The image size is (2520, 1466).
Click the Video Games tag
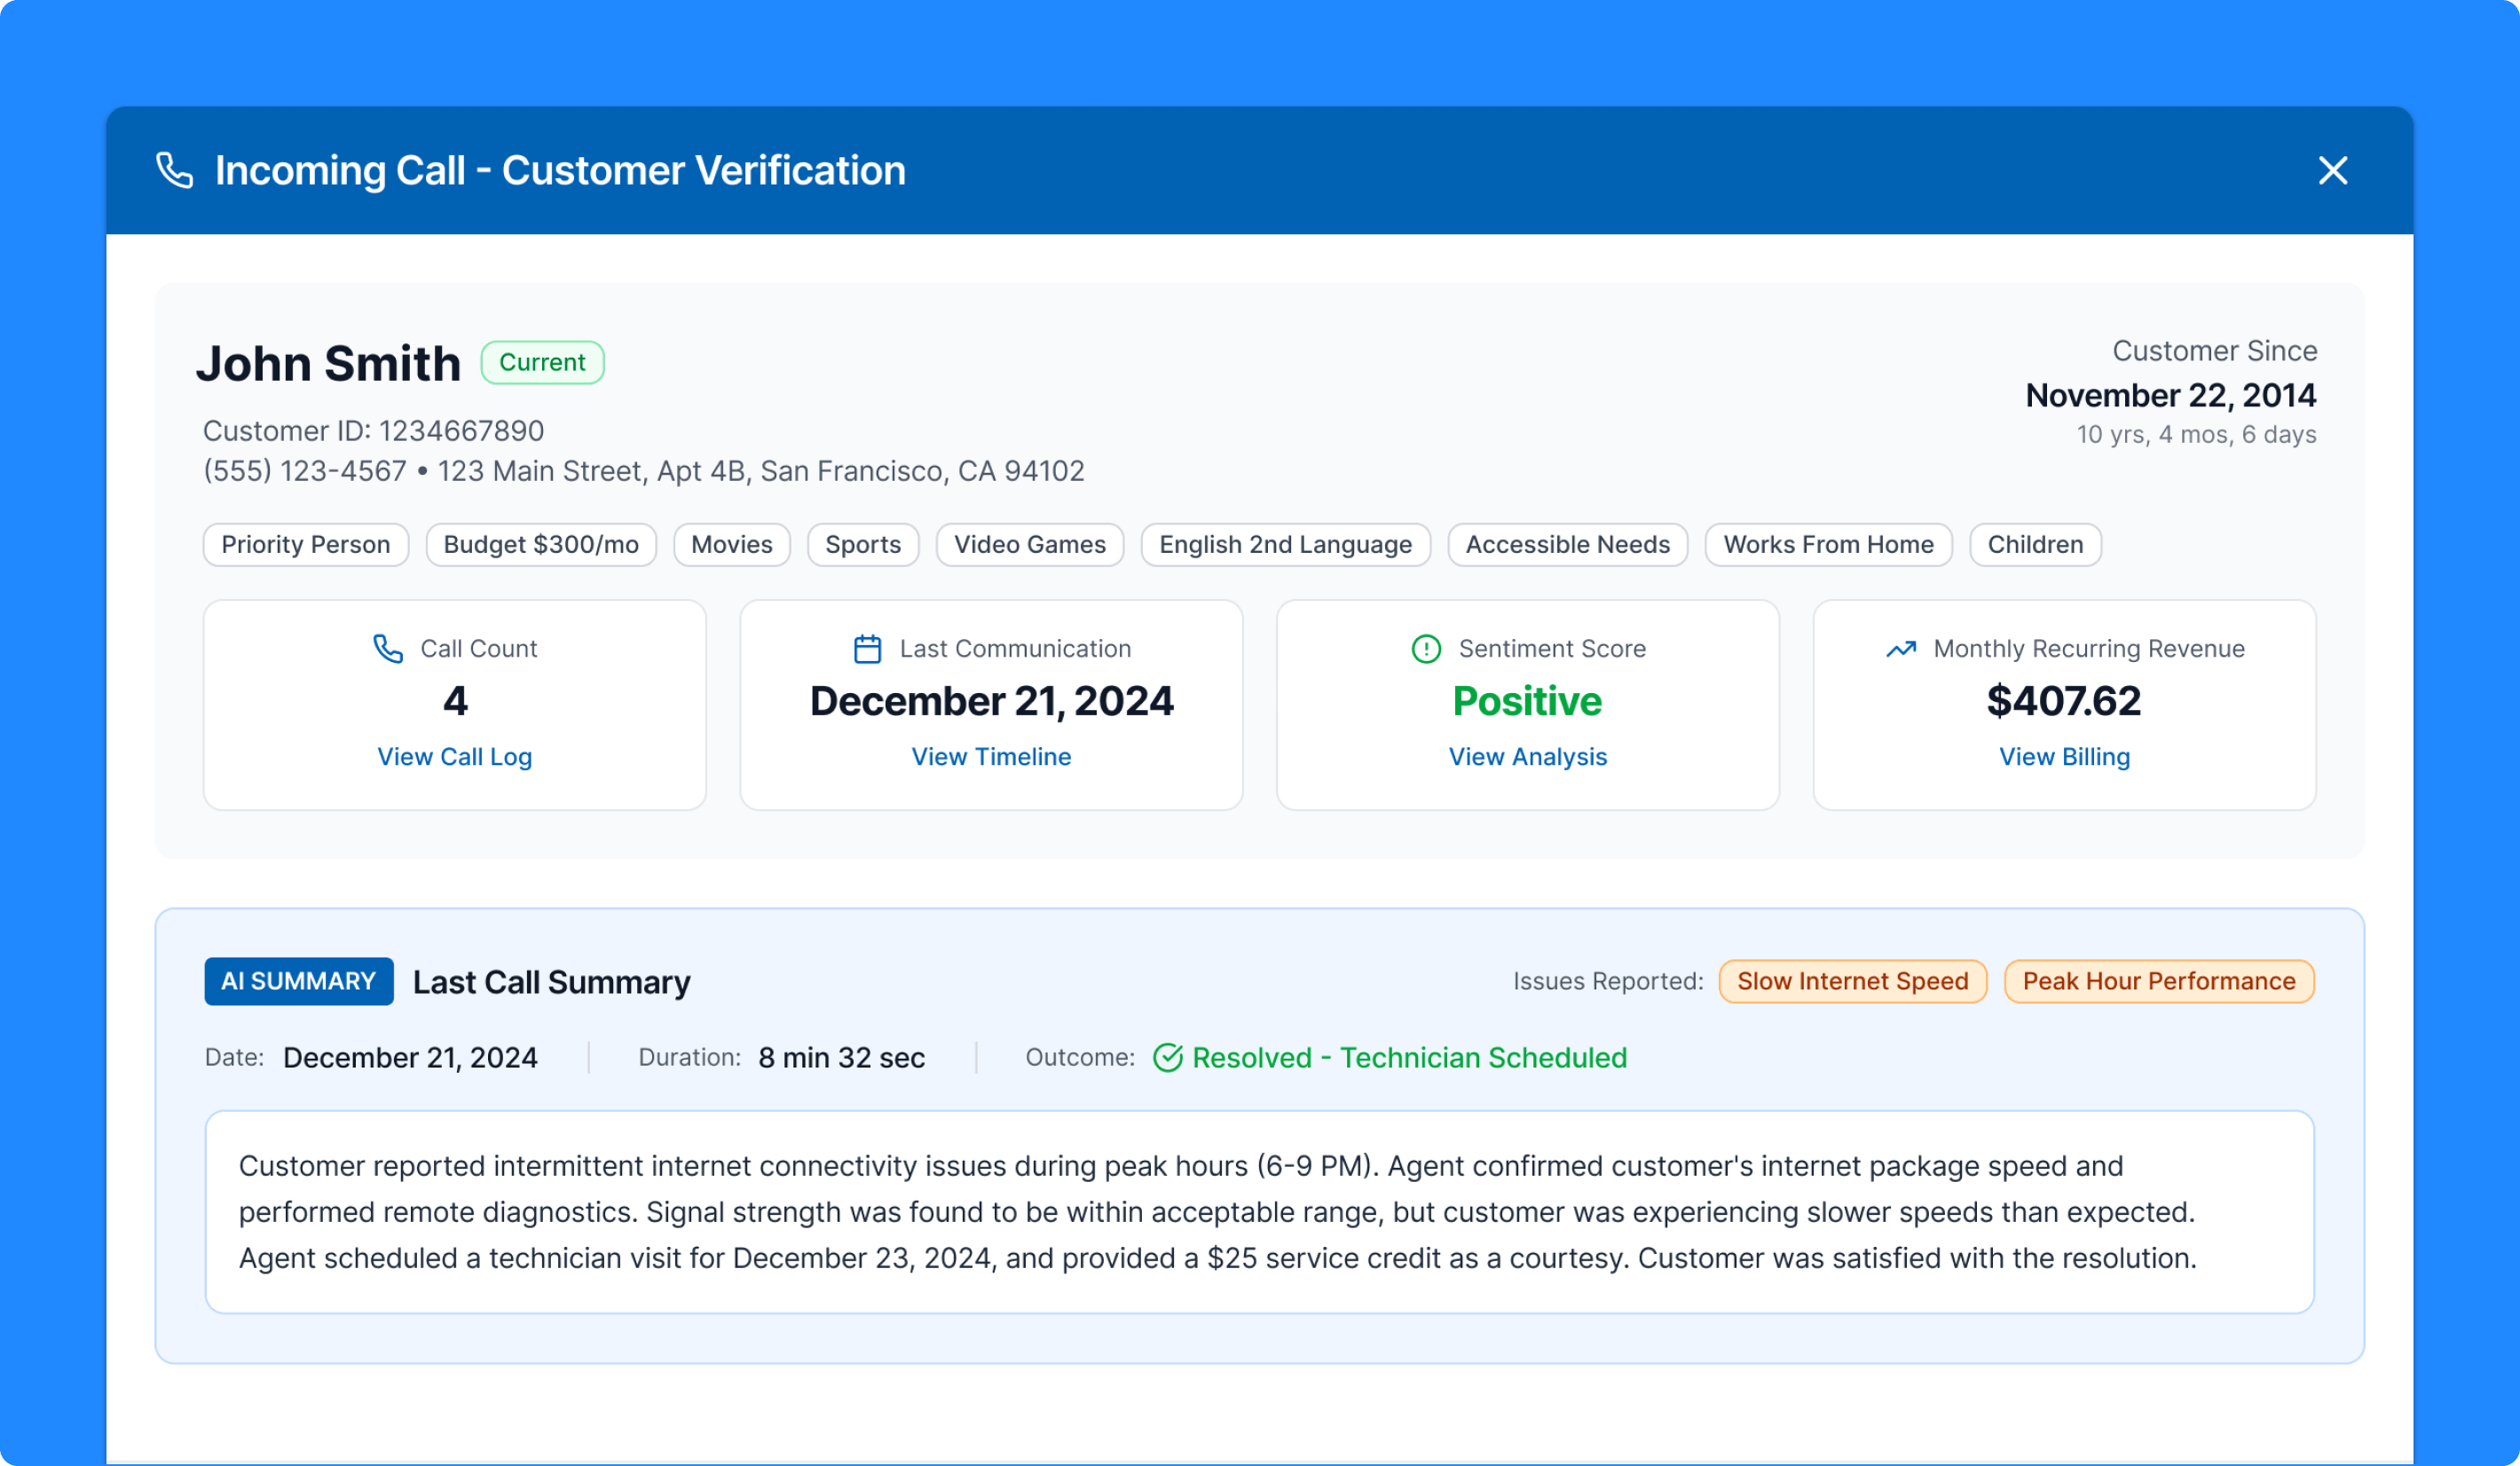point(1029,545)
